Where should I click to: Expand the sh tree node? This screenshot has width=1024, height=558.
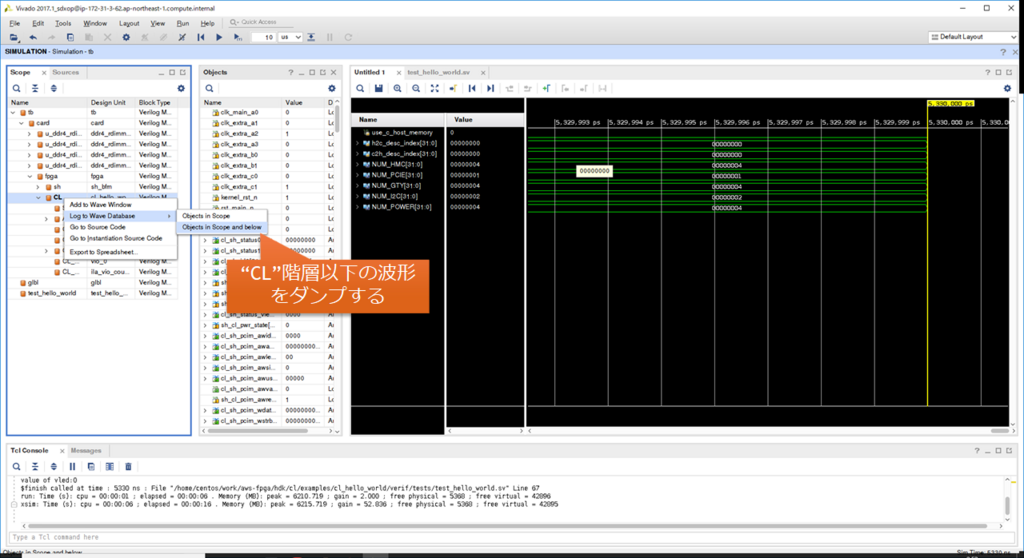[x=38, y=187]
